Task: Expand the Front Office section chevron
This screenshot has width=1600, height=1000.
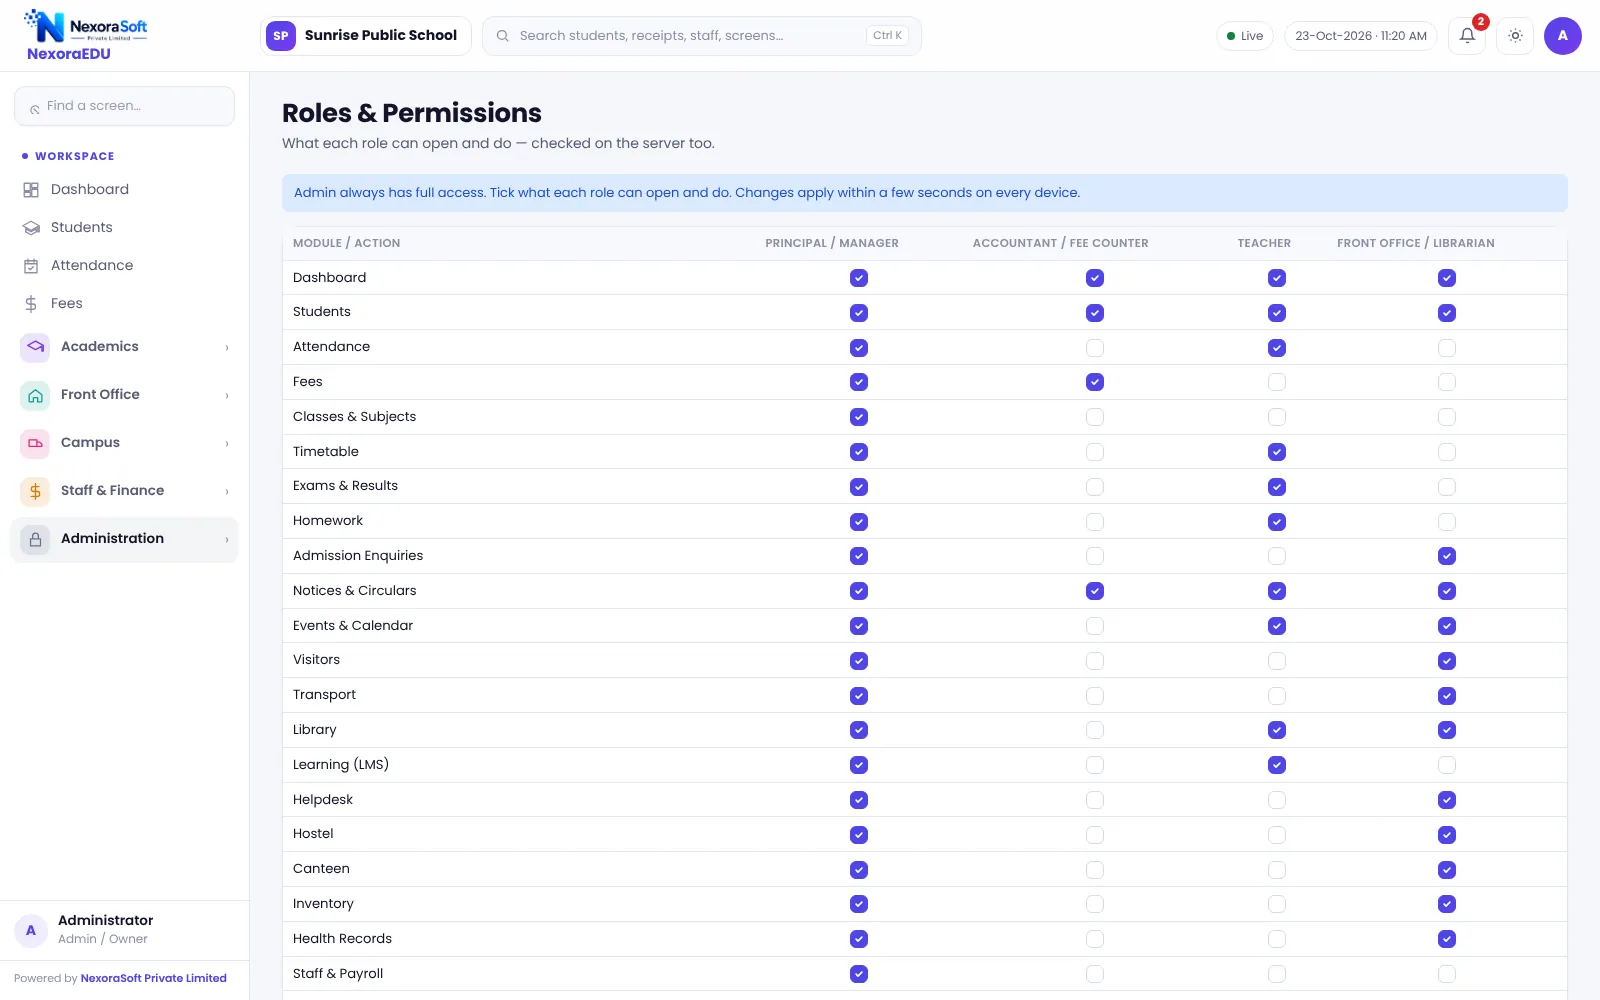Action: click(227, 396)
